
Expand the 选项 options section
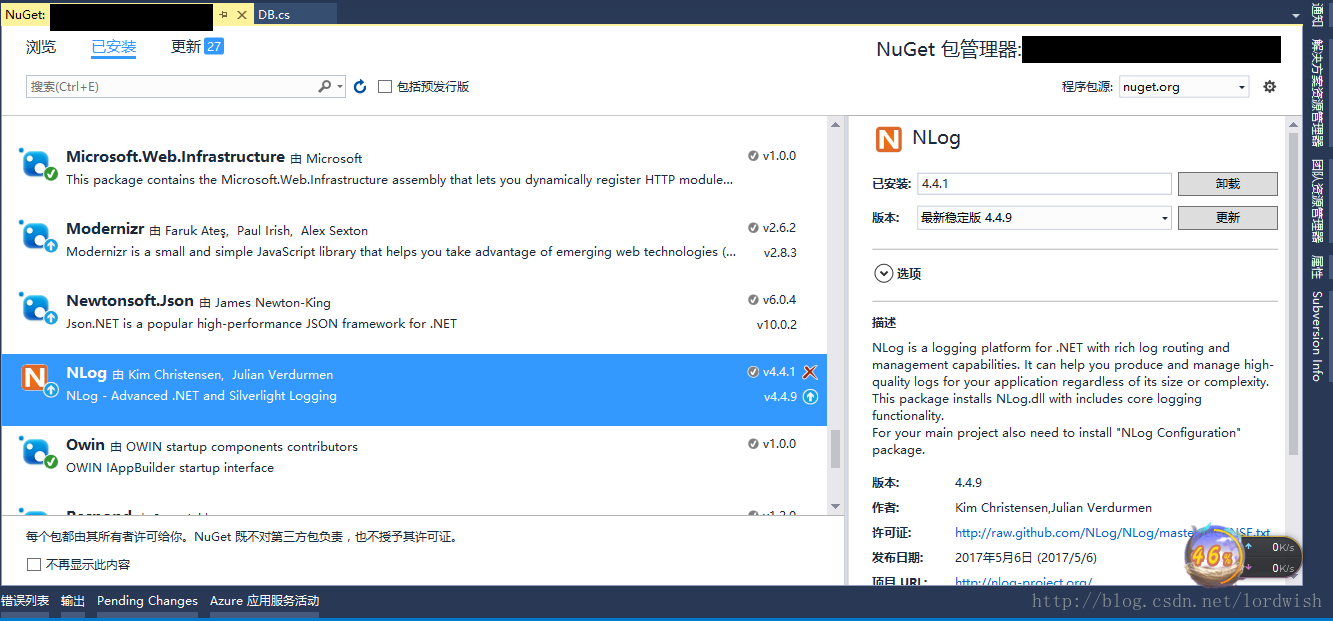pos(898,273)
